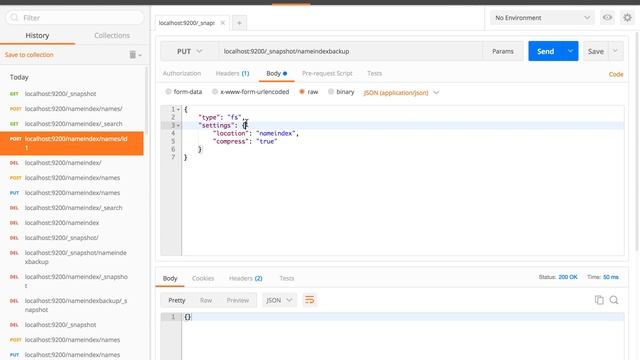The height and width of the screenshot is (360, 640).
Task: Select form-data body type
Action: (x=168, y=92)
